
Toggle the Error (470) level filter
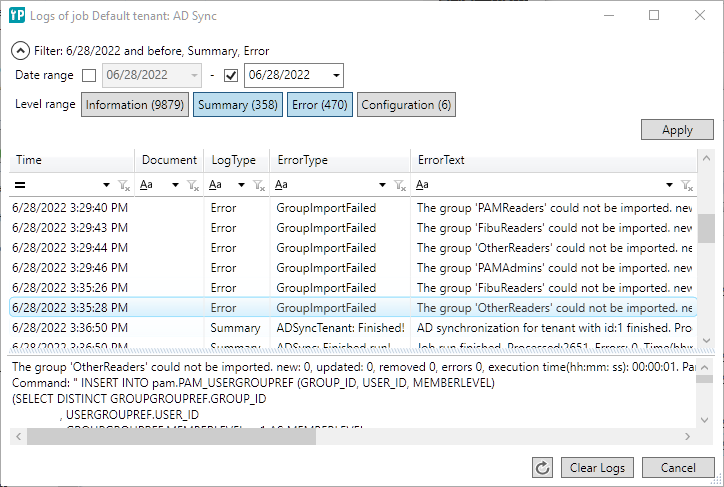[x=320, y=105]
